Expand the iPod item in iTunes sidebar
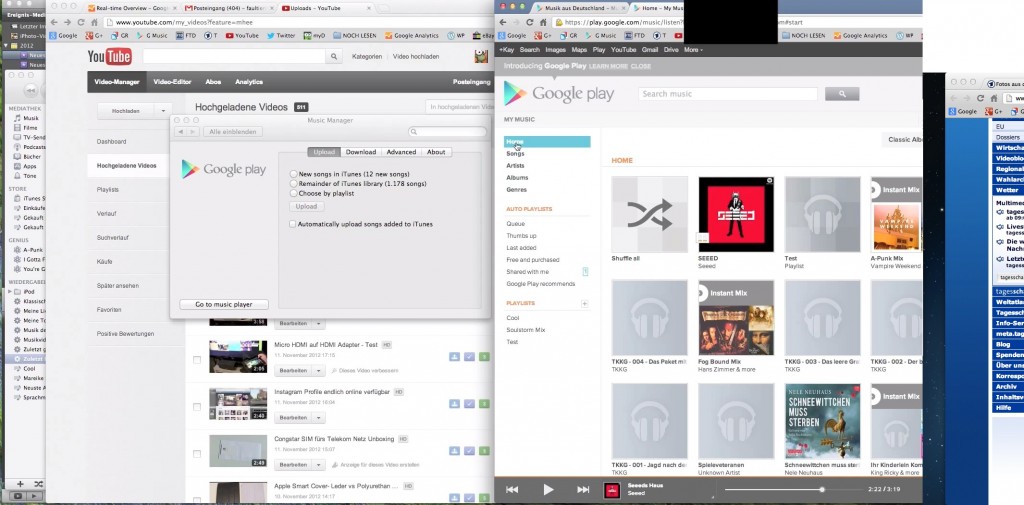The width and height of the screenshot is (1024, 505). coord(10,291)
